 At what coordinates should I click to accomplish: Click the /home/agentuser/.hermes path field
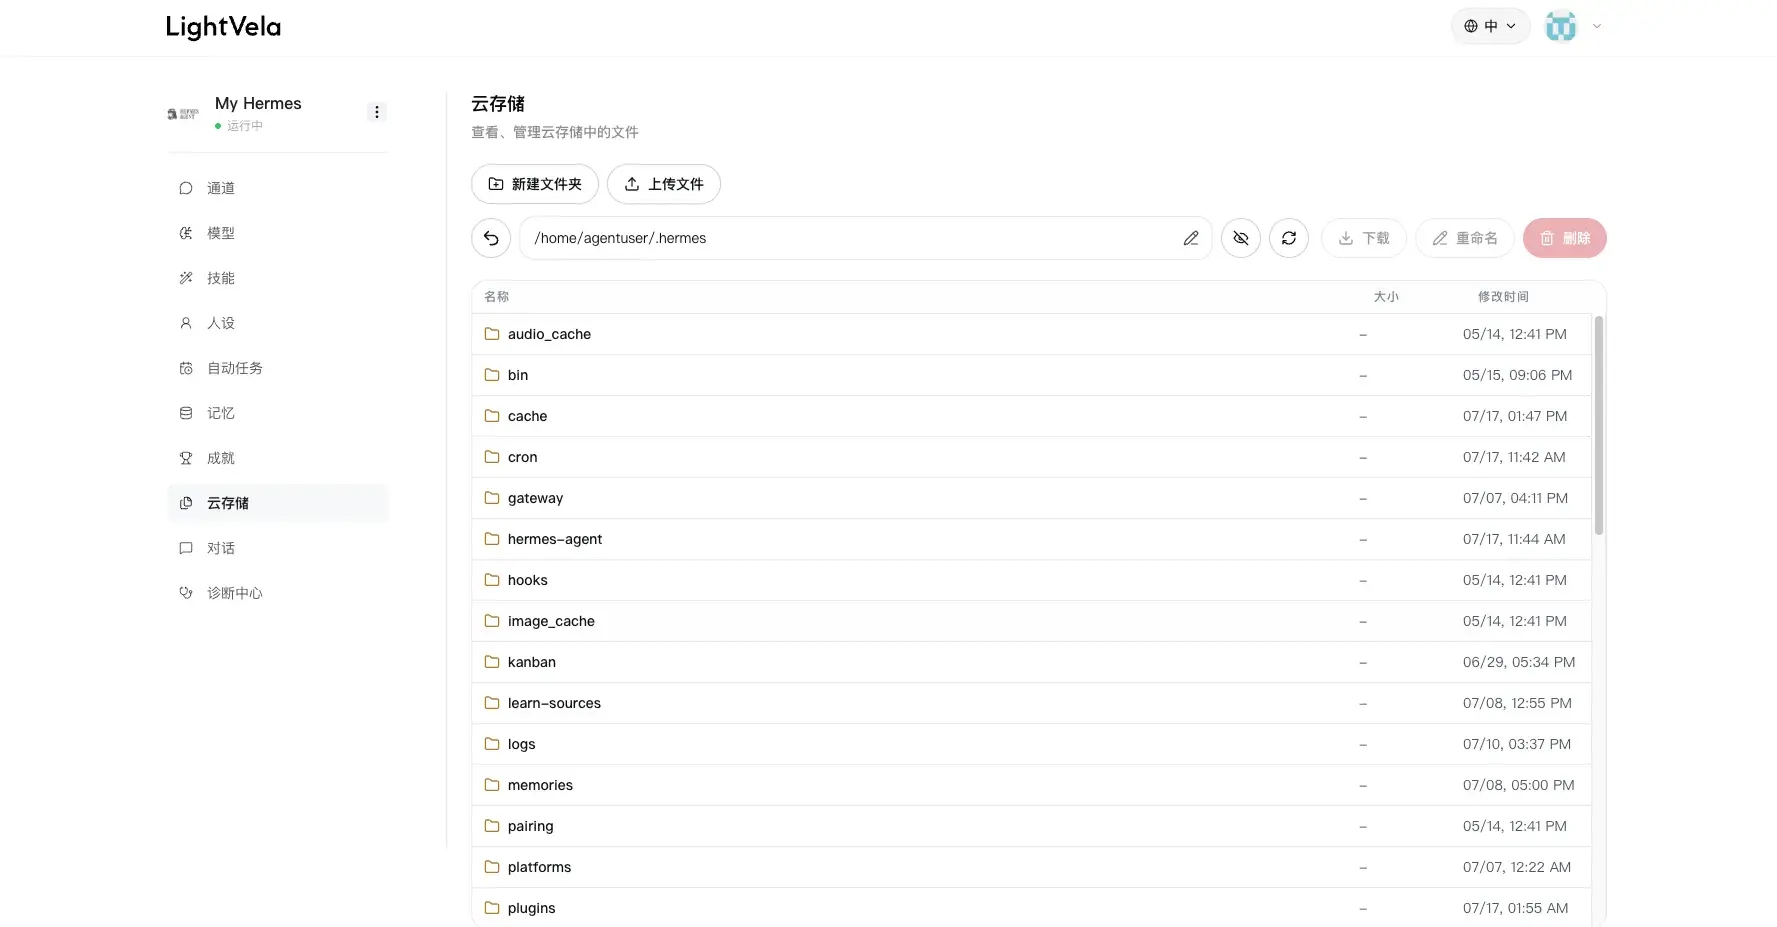[x=866, y=238]
